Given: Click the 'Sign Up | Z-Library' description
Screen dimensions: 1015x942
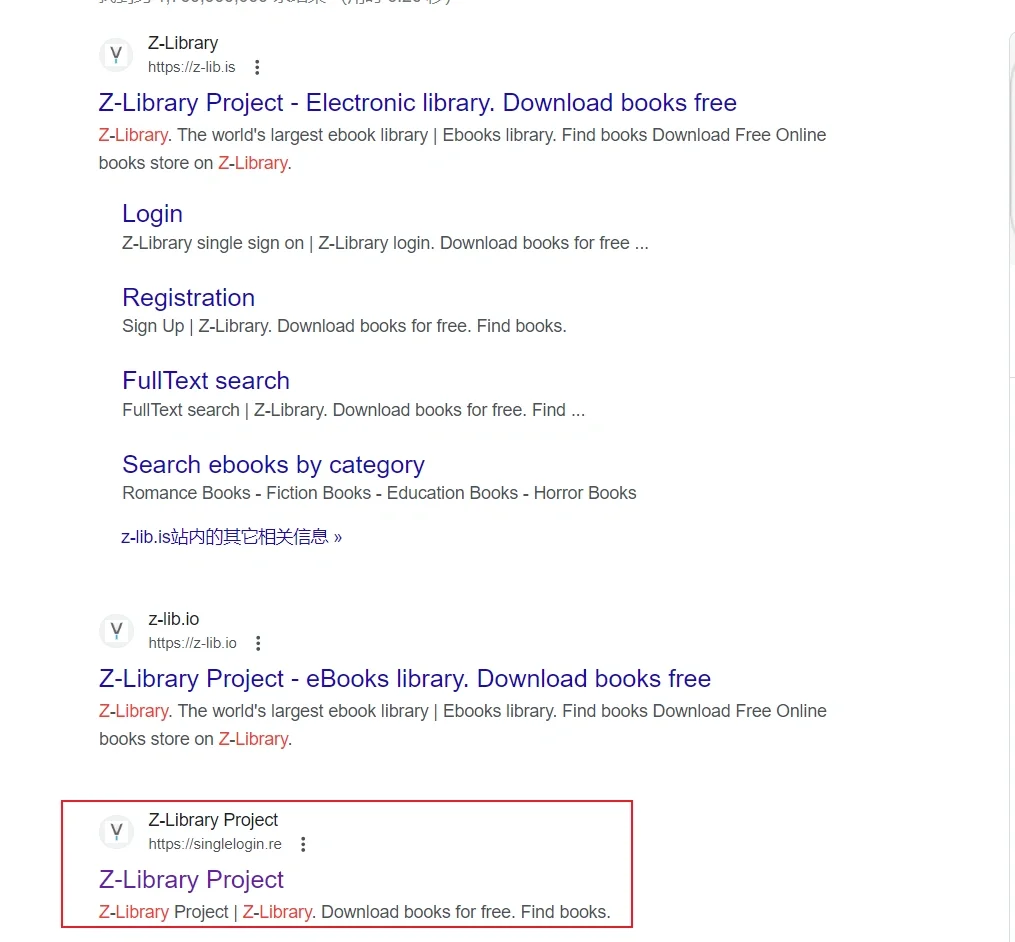Looking at the screenshot, I should click(344, 326).
